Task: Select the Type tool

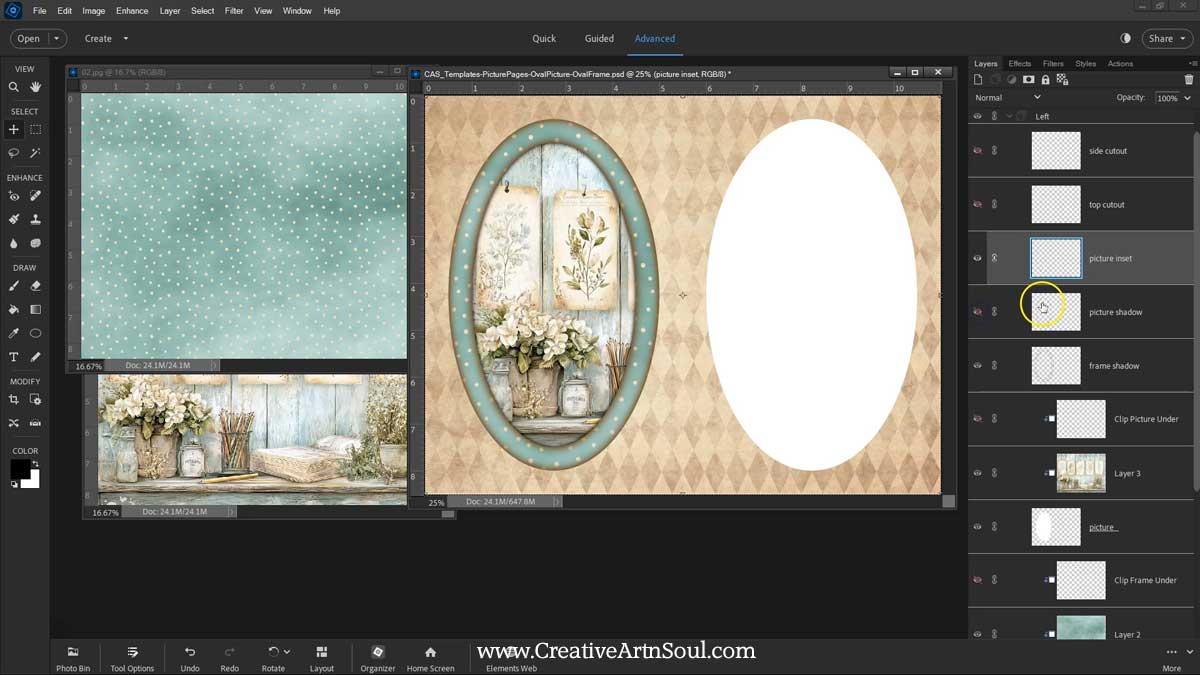Action: (14, 357)
